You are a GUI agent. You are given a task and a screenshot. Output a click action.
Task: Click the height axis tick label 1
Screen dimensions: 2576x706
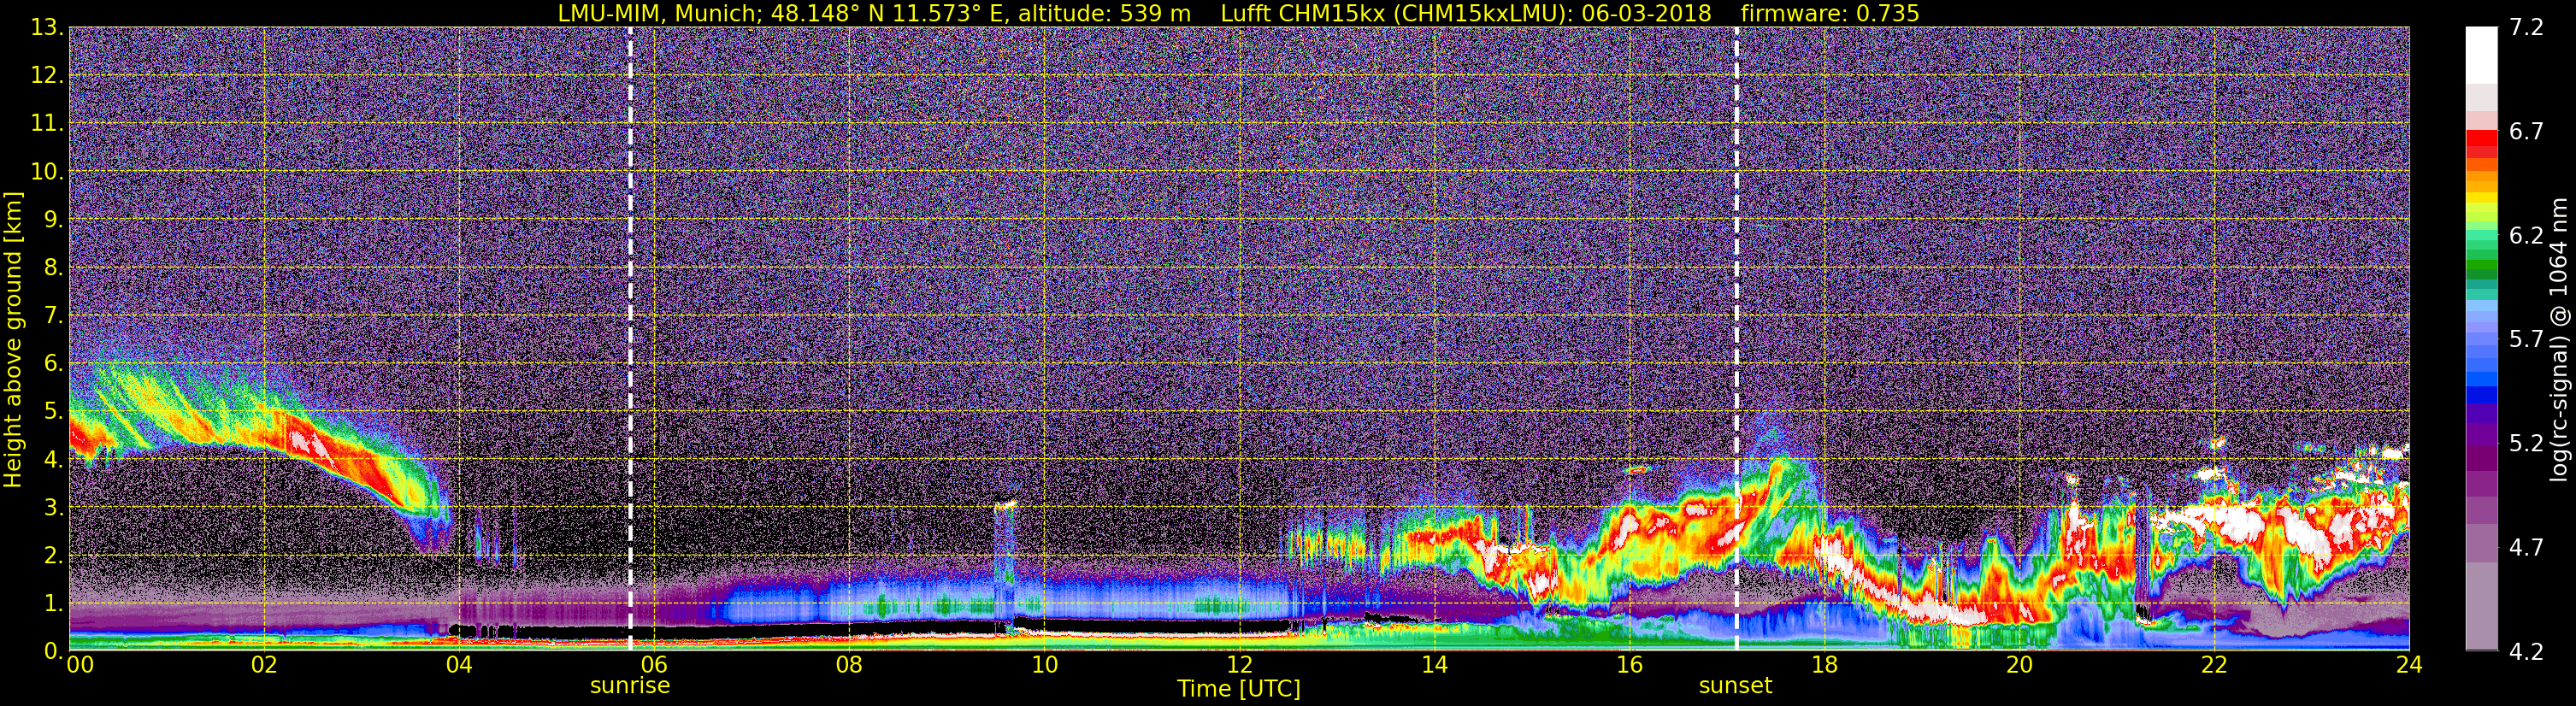pos(52,603)
